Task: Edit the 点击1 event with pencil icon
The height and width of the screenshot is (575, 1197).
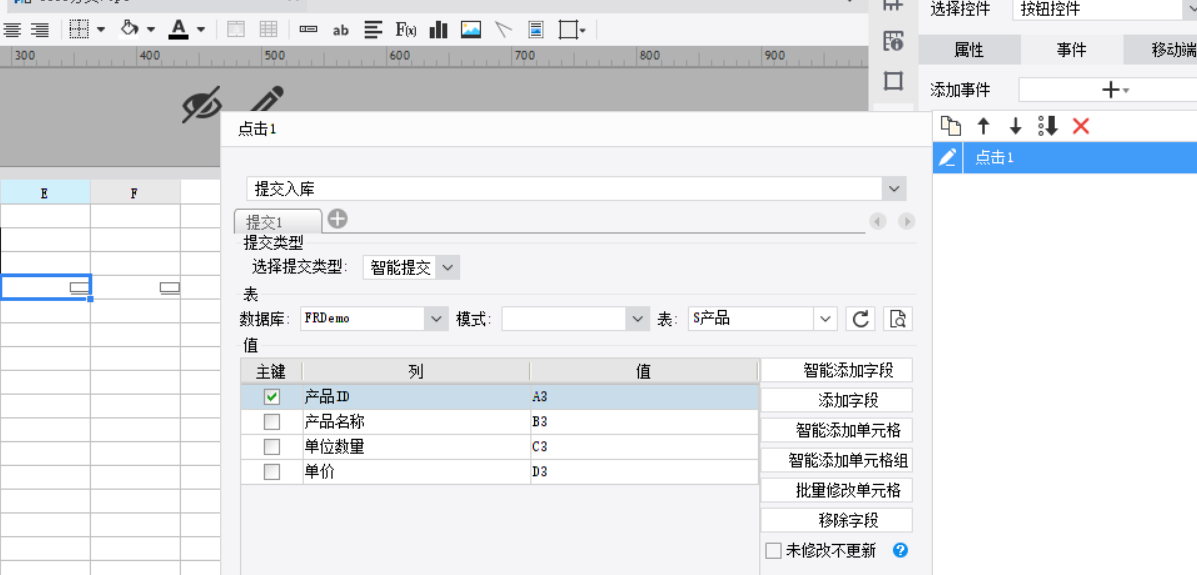Action: [947, 157]
